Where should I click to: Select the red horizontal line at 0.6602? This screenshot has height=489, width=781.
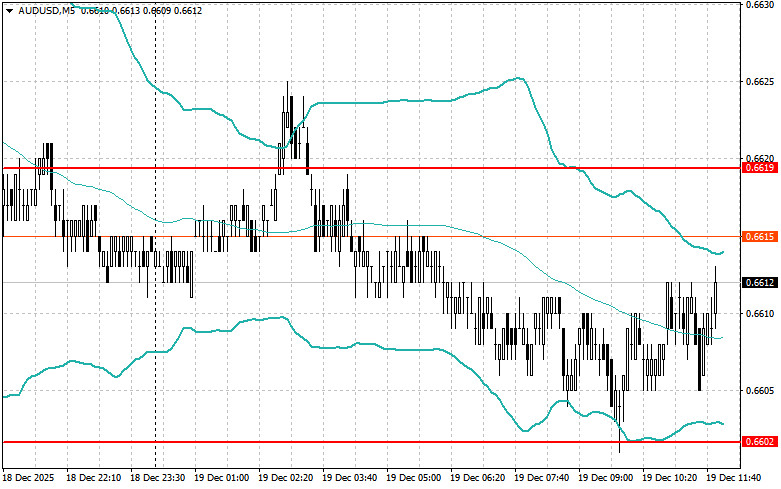[x=371, y=442]
